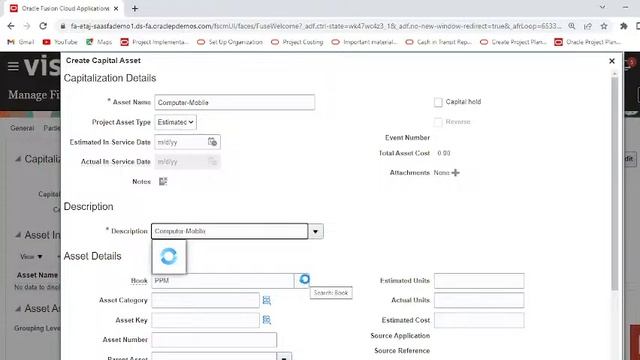Close the Oracle Fusion Cloud Applications tab
The height and width of the screenshot is (360, 640).
point(116,8)
